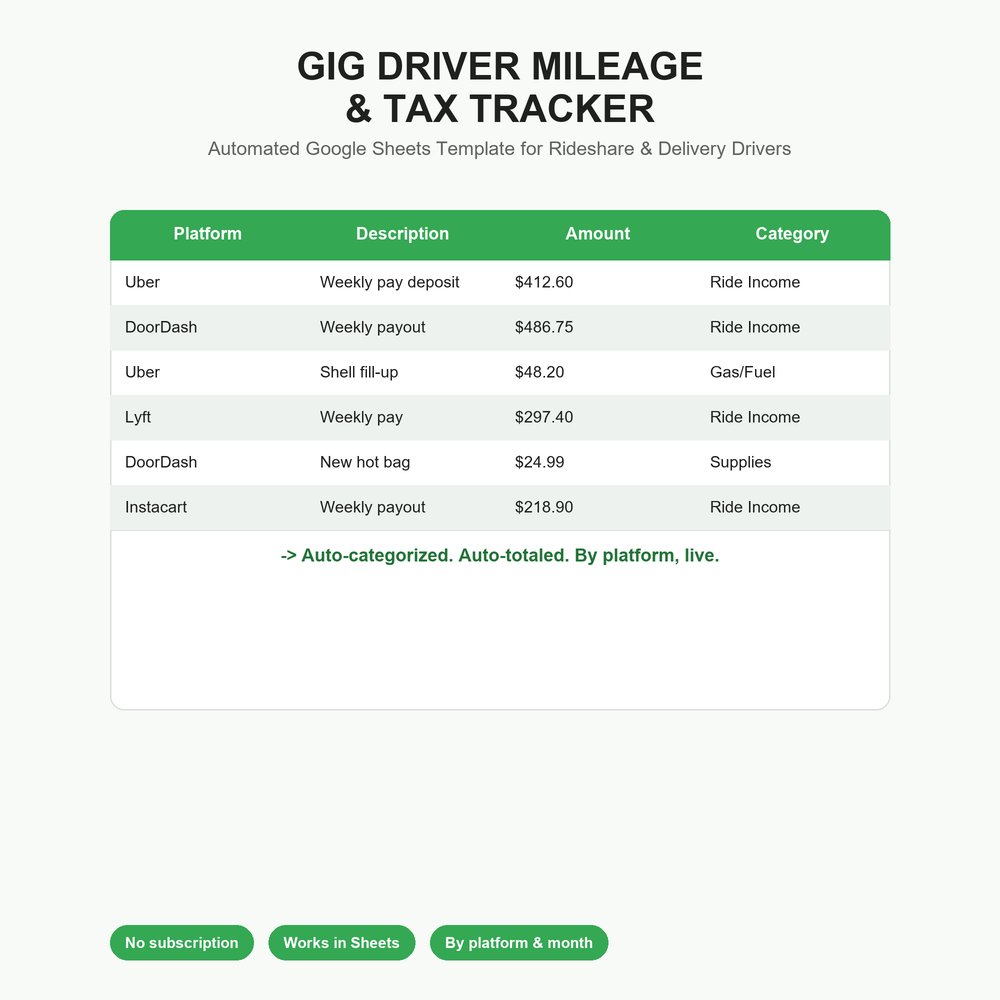Click the $218.90 amount cell

click(544, 508)
